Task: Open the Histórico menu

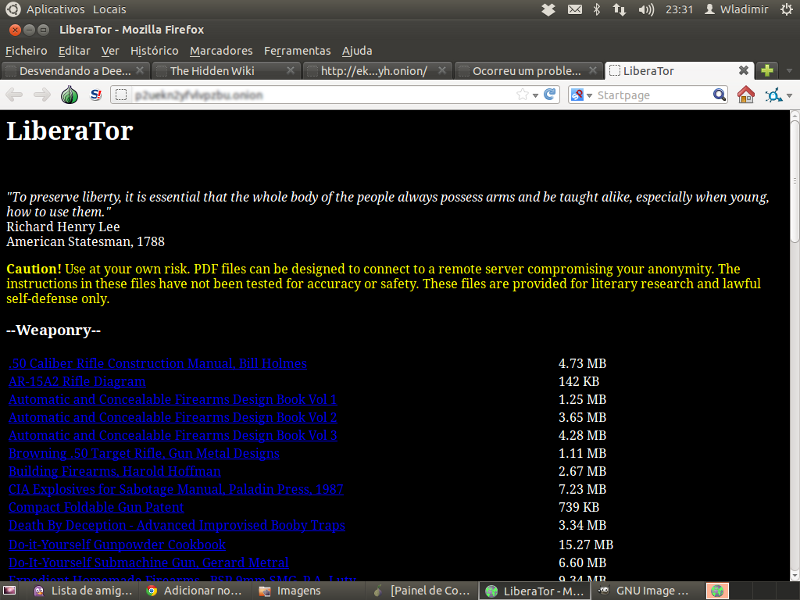Action: tap(154, 51)
